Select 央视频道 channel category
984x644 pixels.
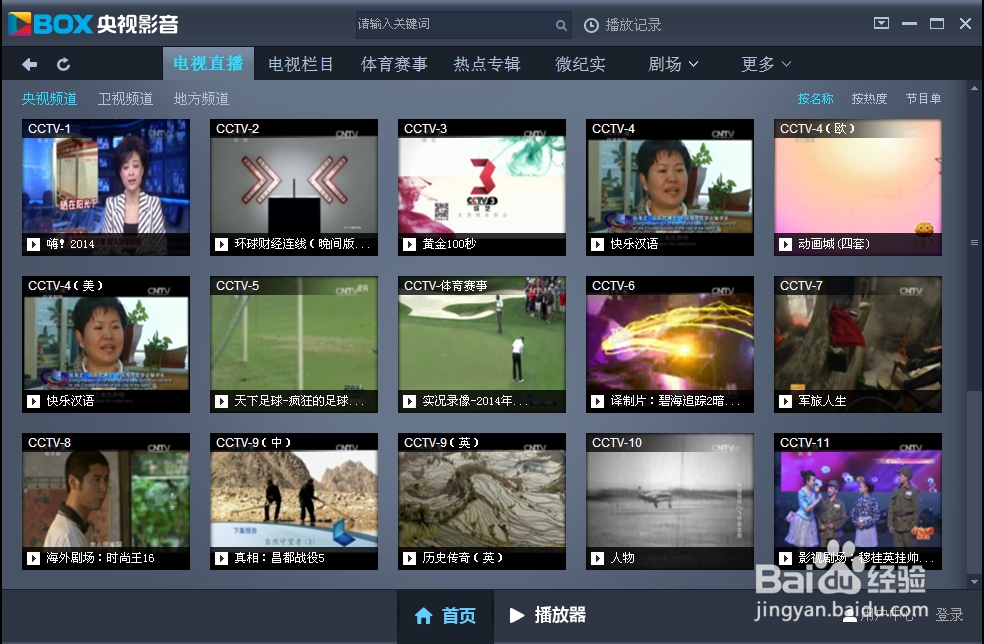[x=50, y=99]
